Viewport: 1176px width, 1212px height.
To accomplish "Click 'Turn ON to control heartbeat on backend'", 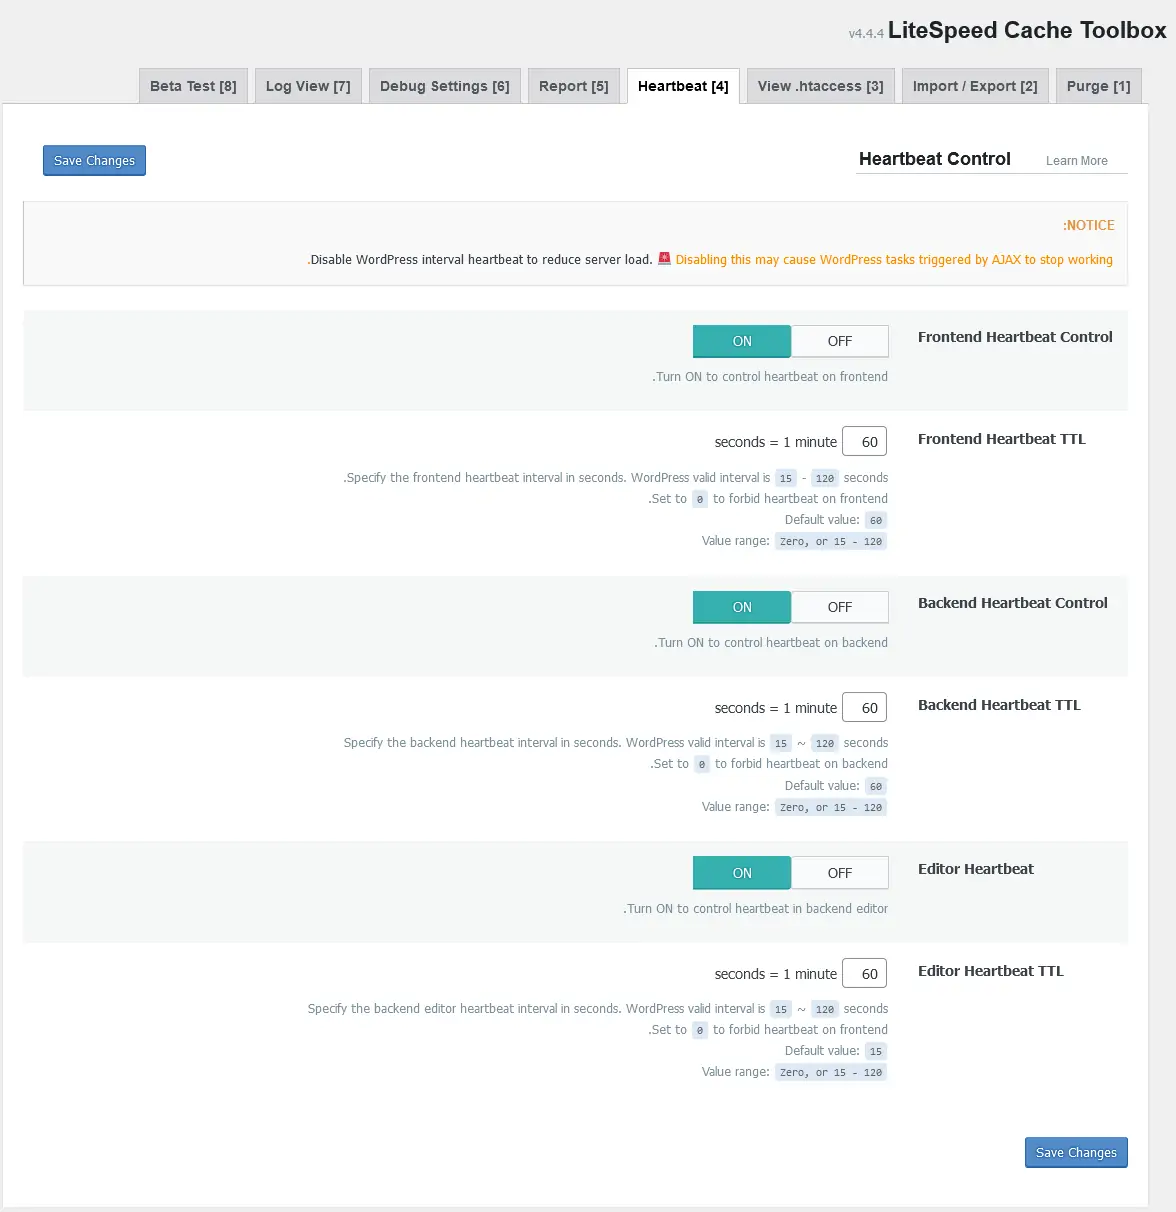I will [x=771, y=643].
